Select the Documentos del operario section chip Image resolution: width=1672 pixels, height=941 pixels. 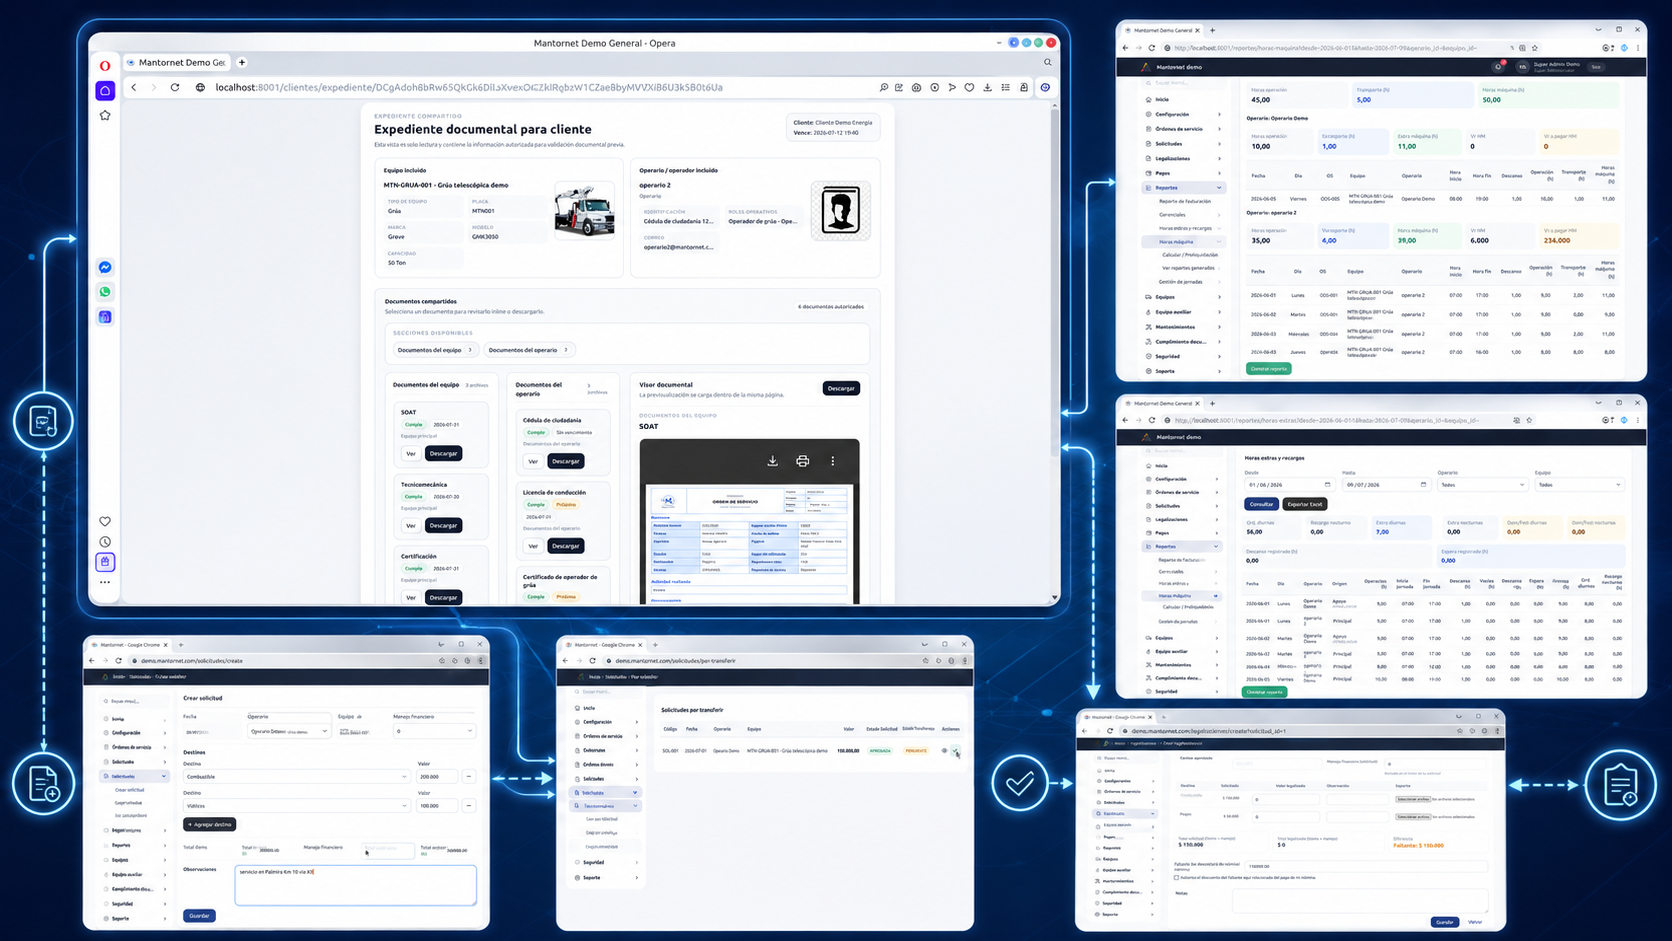pyautogui.click(x=528, y=350)
